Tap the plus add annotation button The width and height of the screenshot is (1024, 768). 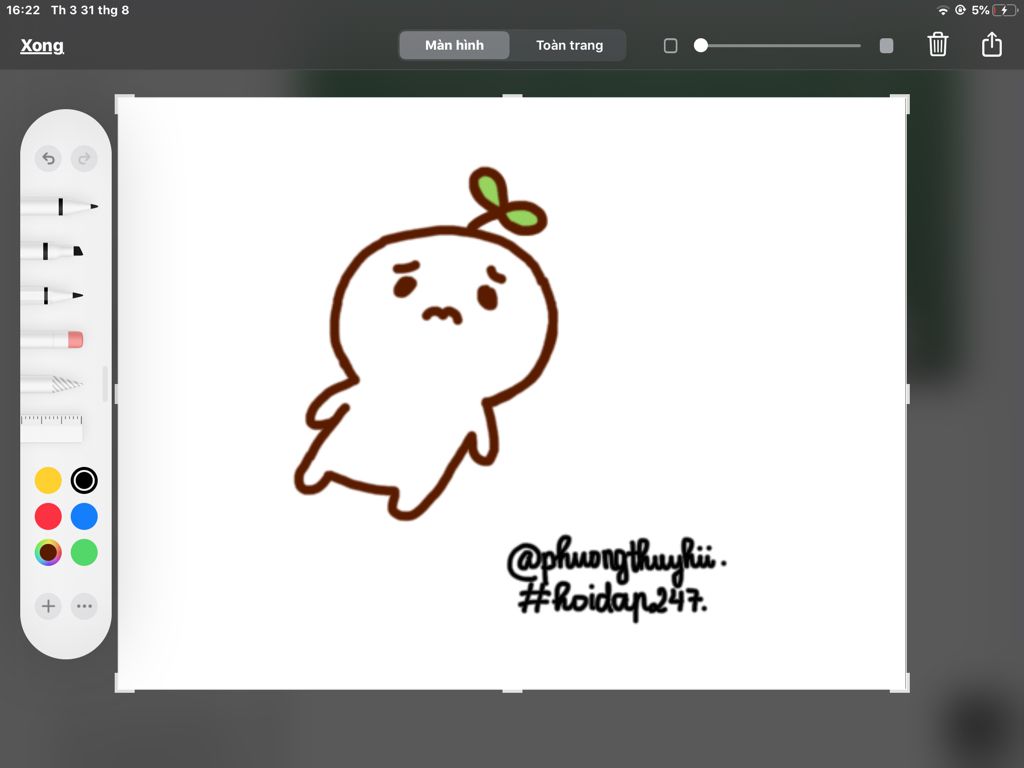[48, 606]
